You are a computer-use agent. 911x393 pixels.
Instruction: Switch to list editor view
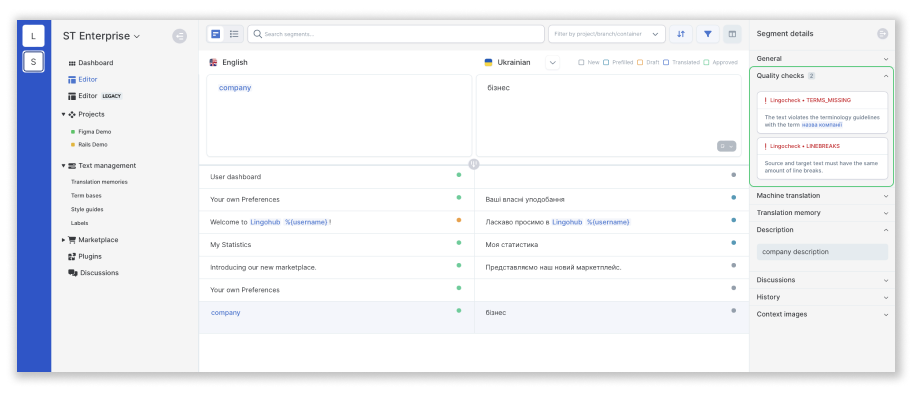tap(234, 34)
